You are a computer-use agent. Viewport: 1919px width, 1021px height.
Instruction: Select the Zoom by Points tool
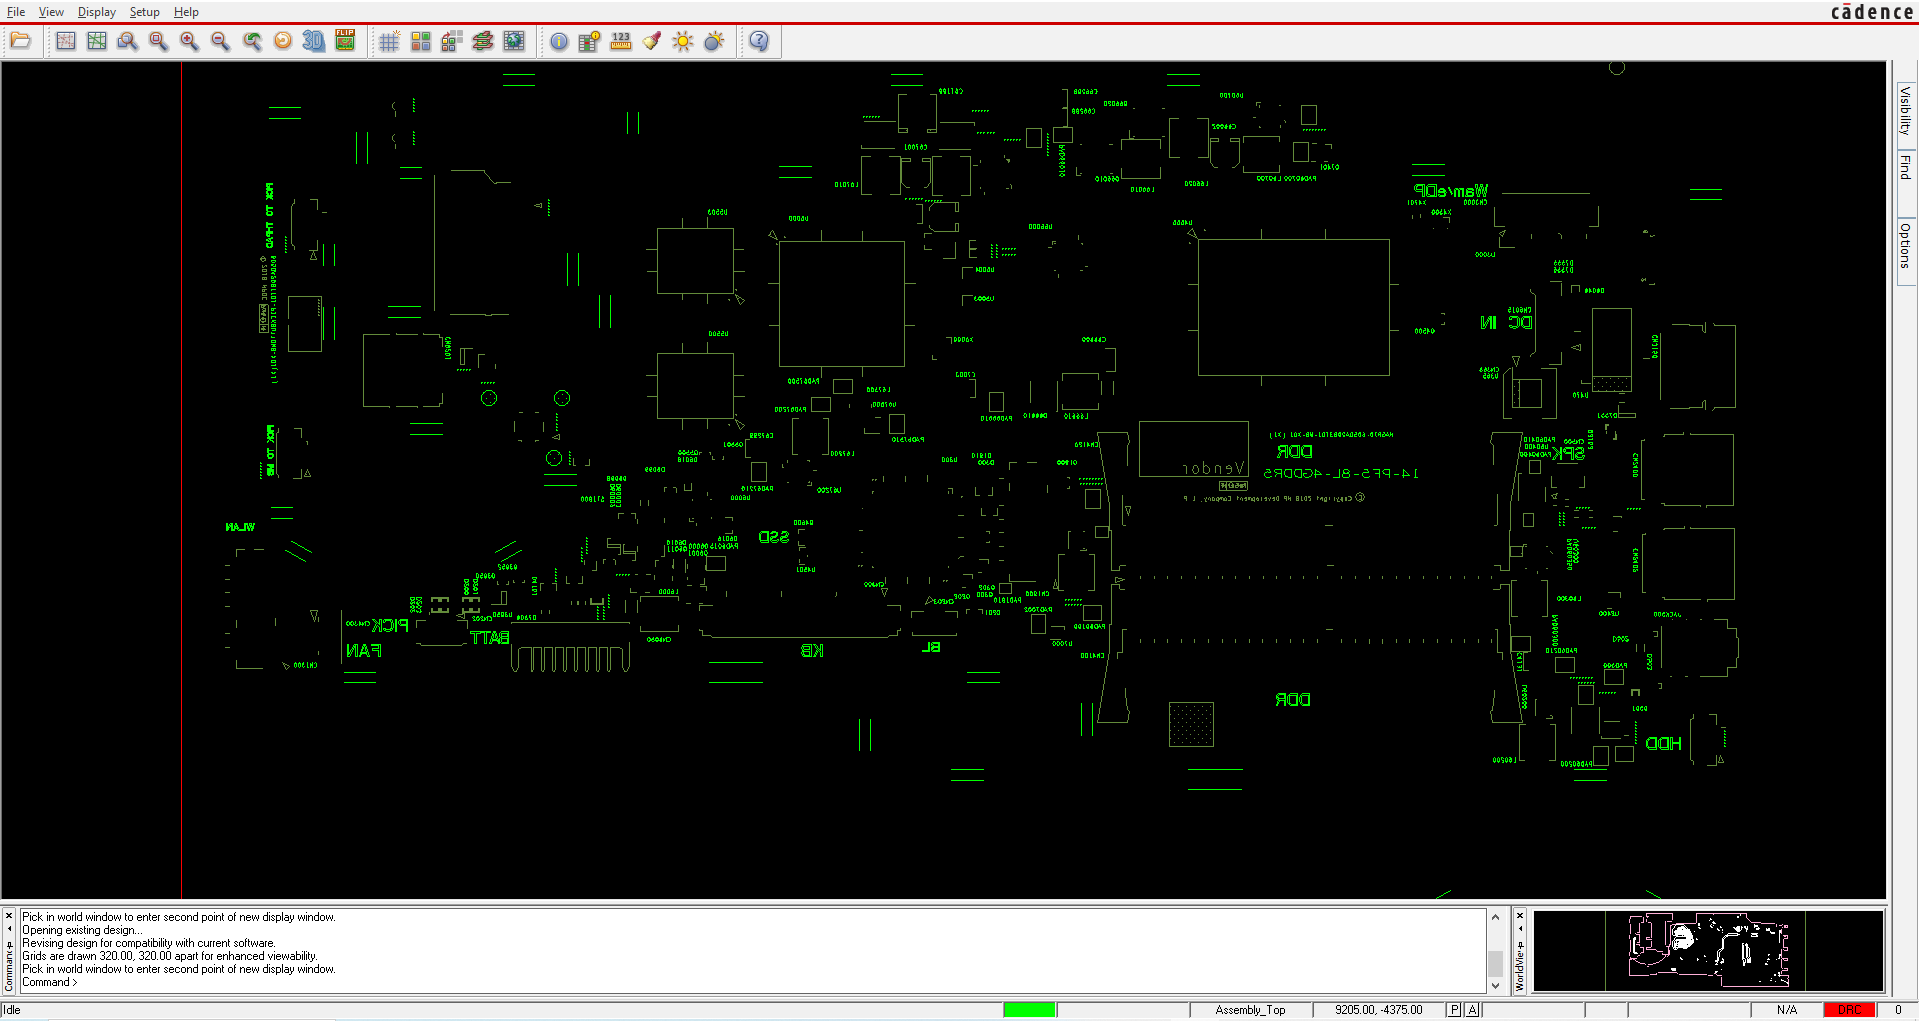coord(127,41)
